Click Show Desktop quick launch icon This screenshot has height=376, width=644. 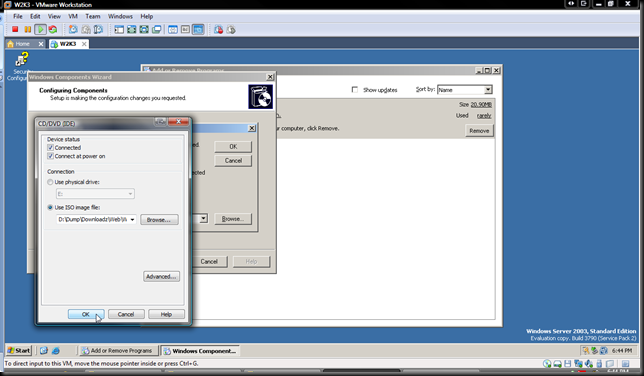(44, 351)
